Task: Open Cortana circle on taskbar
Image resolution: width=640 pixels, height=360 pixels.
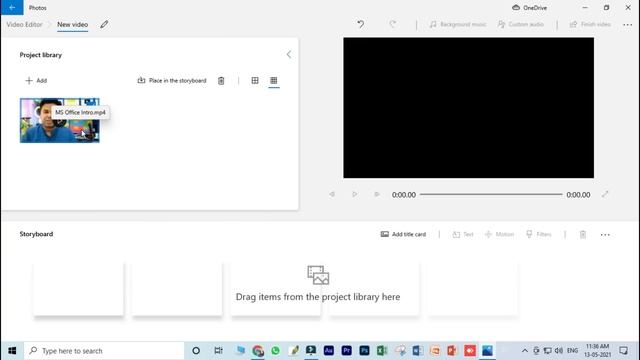Action: [x=196, y=351]
